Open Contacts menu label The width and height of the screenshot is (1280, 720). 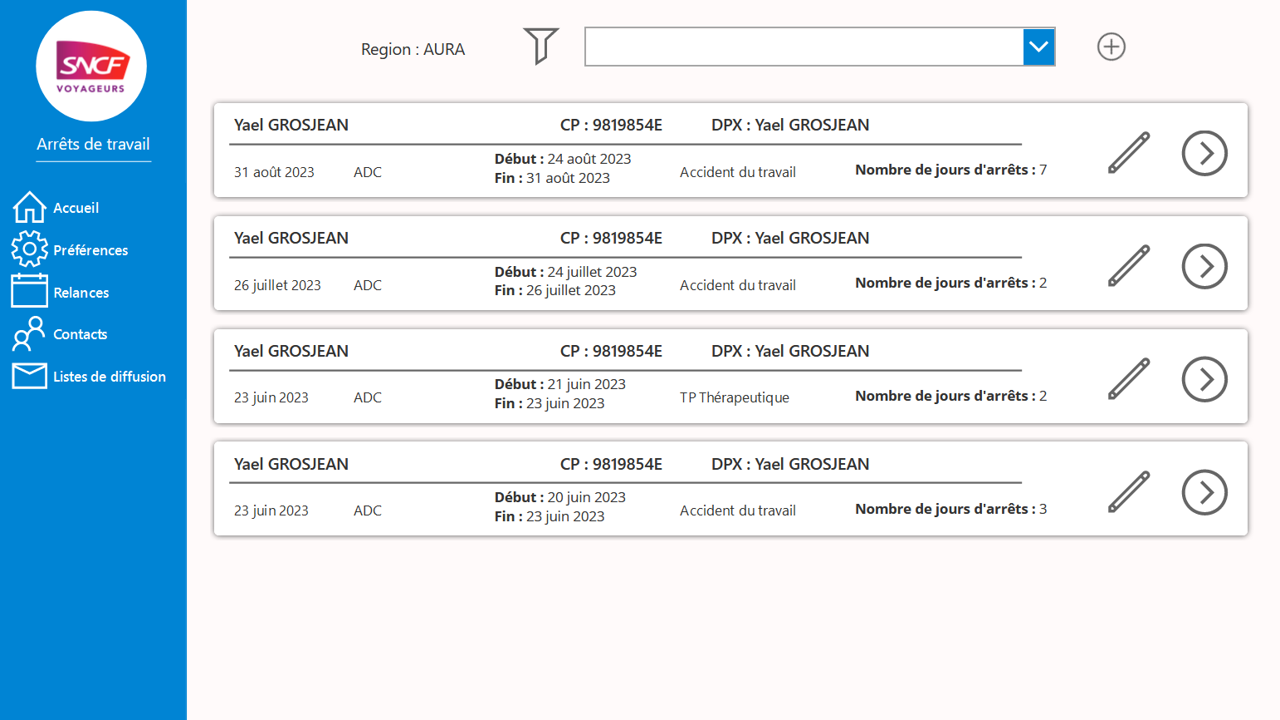tap(80, 334)
